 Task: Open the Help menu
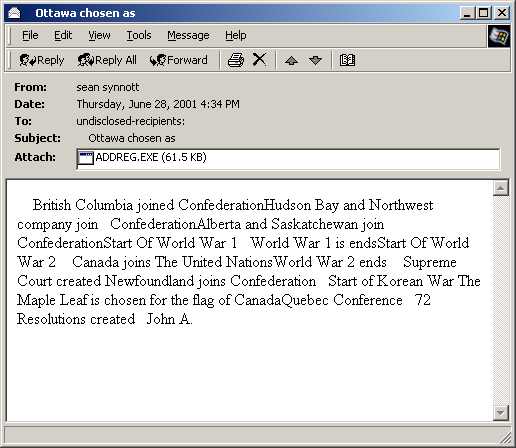tap(236, 35)
